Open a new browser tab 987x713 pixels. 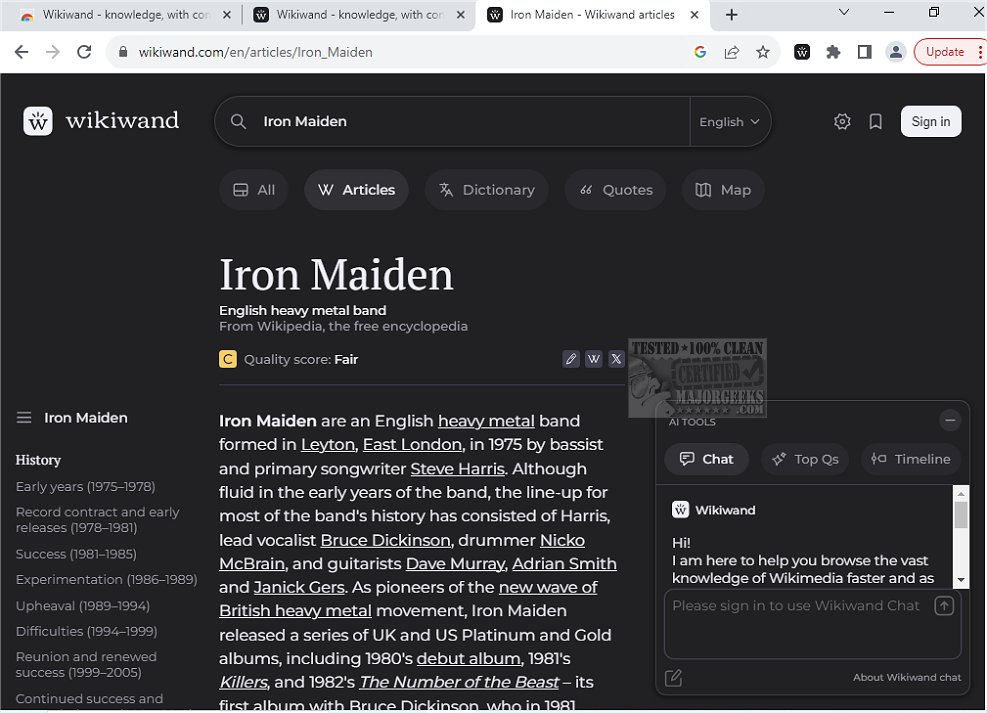(x=731, y=14)
